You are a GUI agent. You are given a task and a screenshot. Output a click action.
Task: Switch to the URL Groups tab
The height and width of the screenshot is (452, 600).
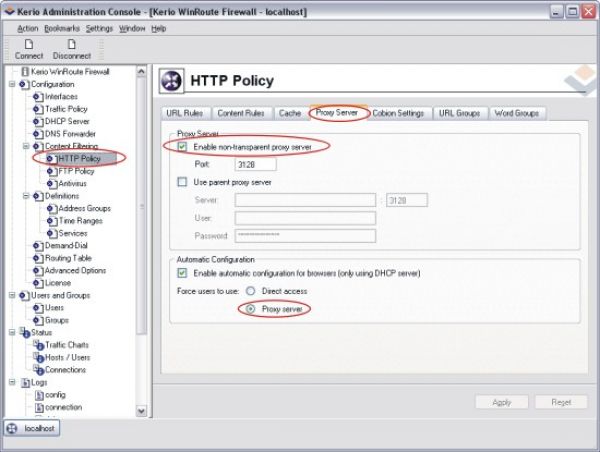coord(460,113)
